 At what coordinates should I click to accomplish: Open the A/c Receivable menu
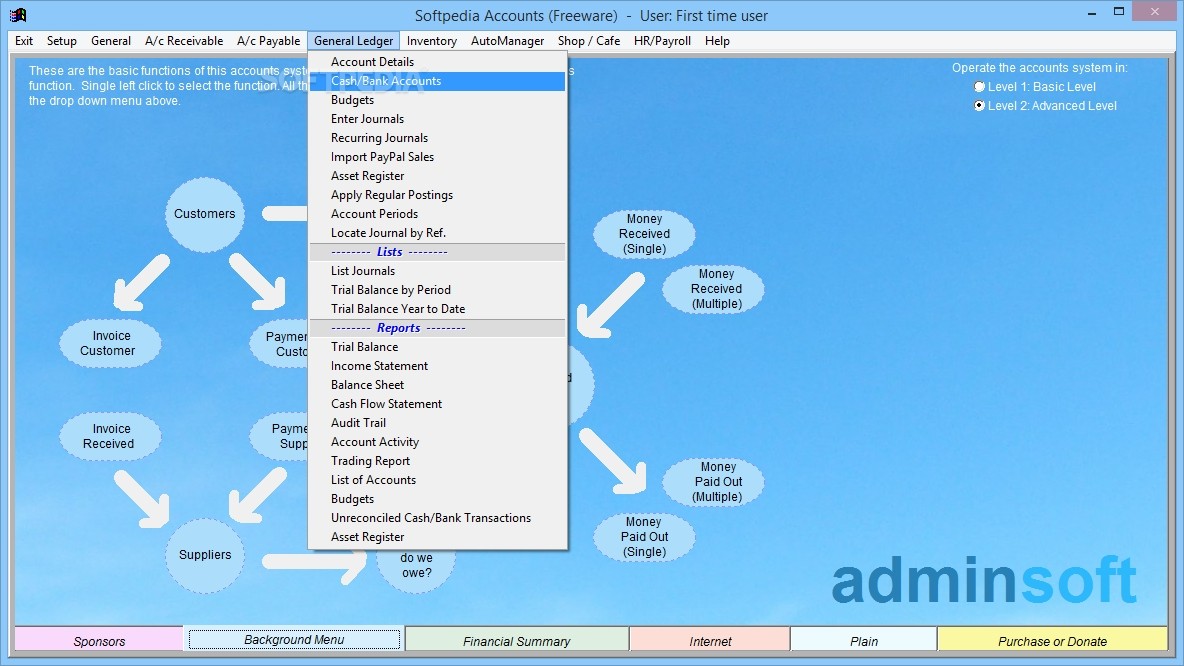click(184, 41)
